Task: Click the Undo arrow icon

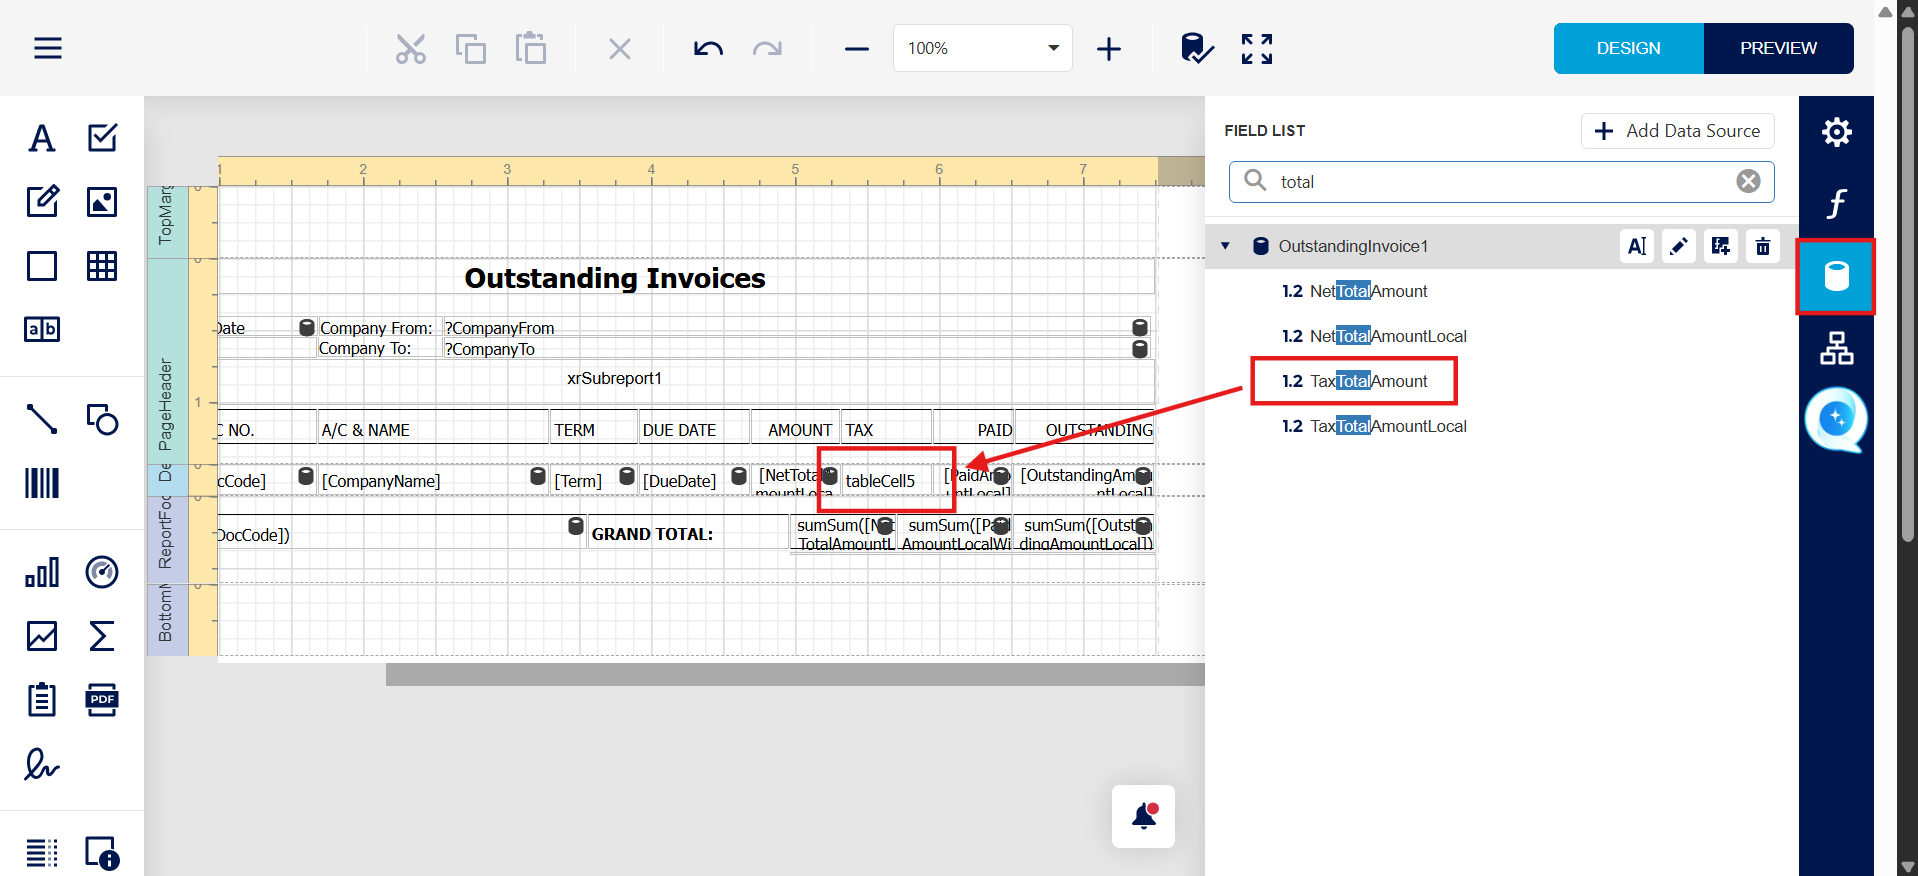Action: [708, 48]
